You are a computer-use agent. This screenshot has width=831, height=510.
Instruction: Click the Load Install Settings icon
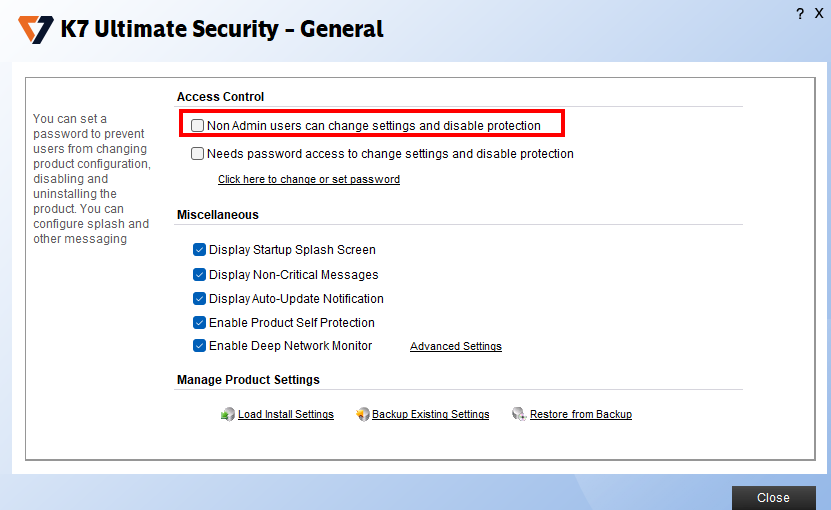pyautogui.click(x=228, y=414)
